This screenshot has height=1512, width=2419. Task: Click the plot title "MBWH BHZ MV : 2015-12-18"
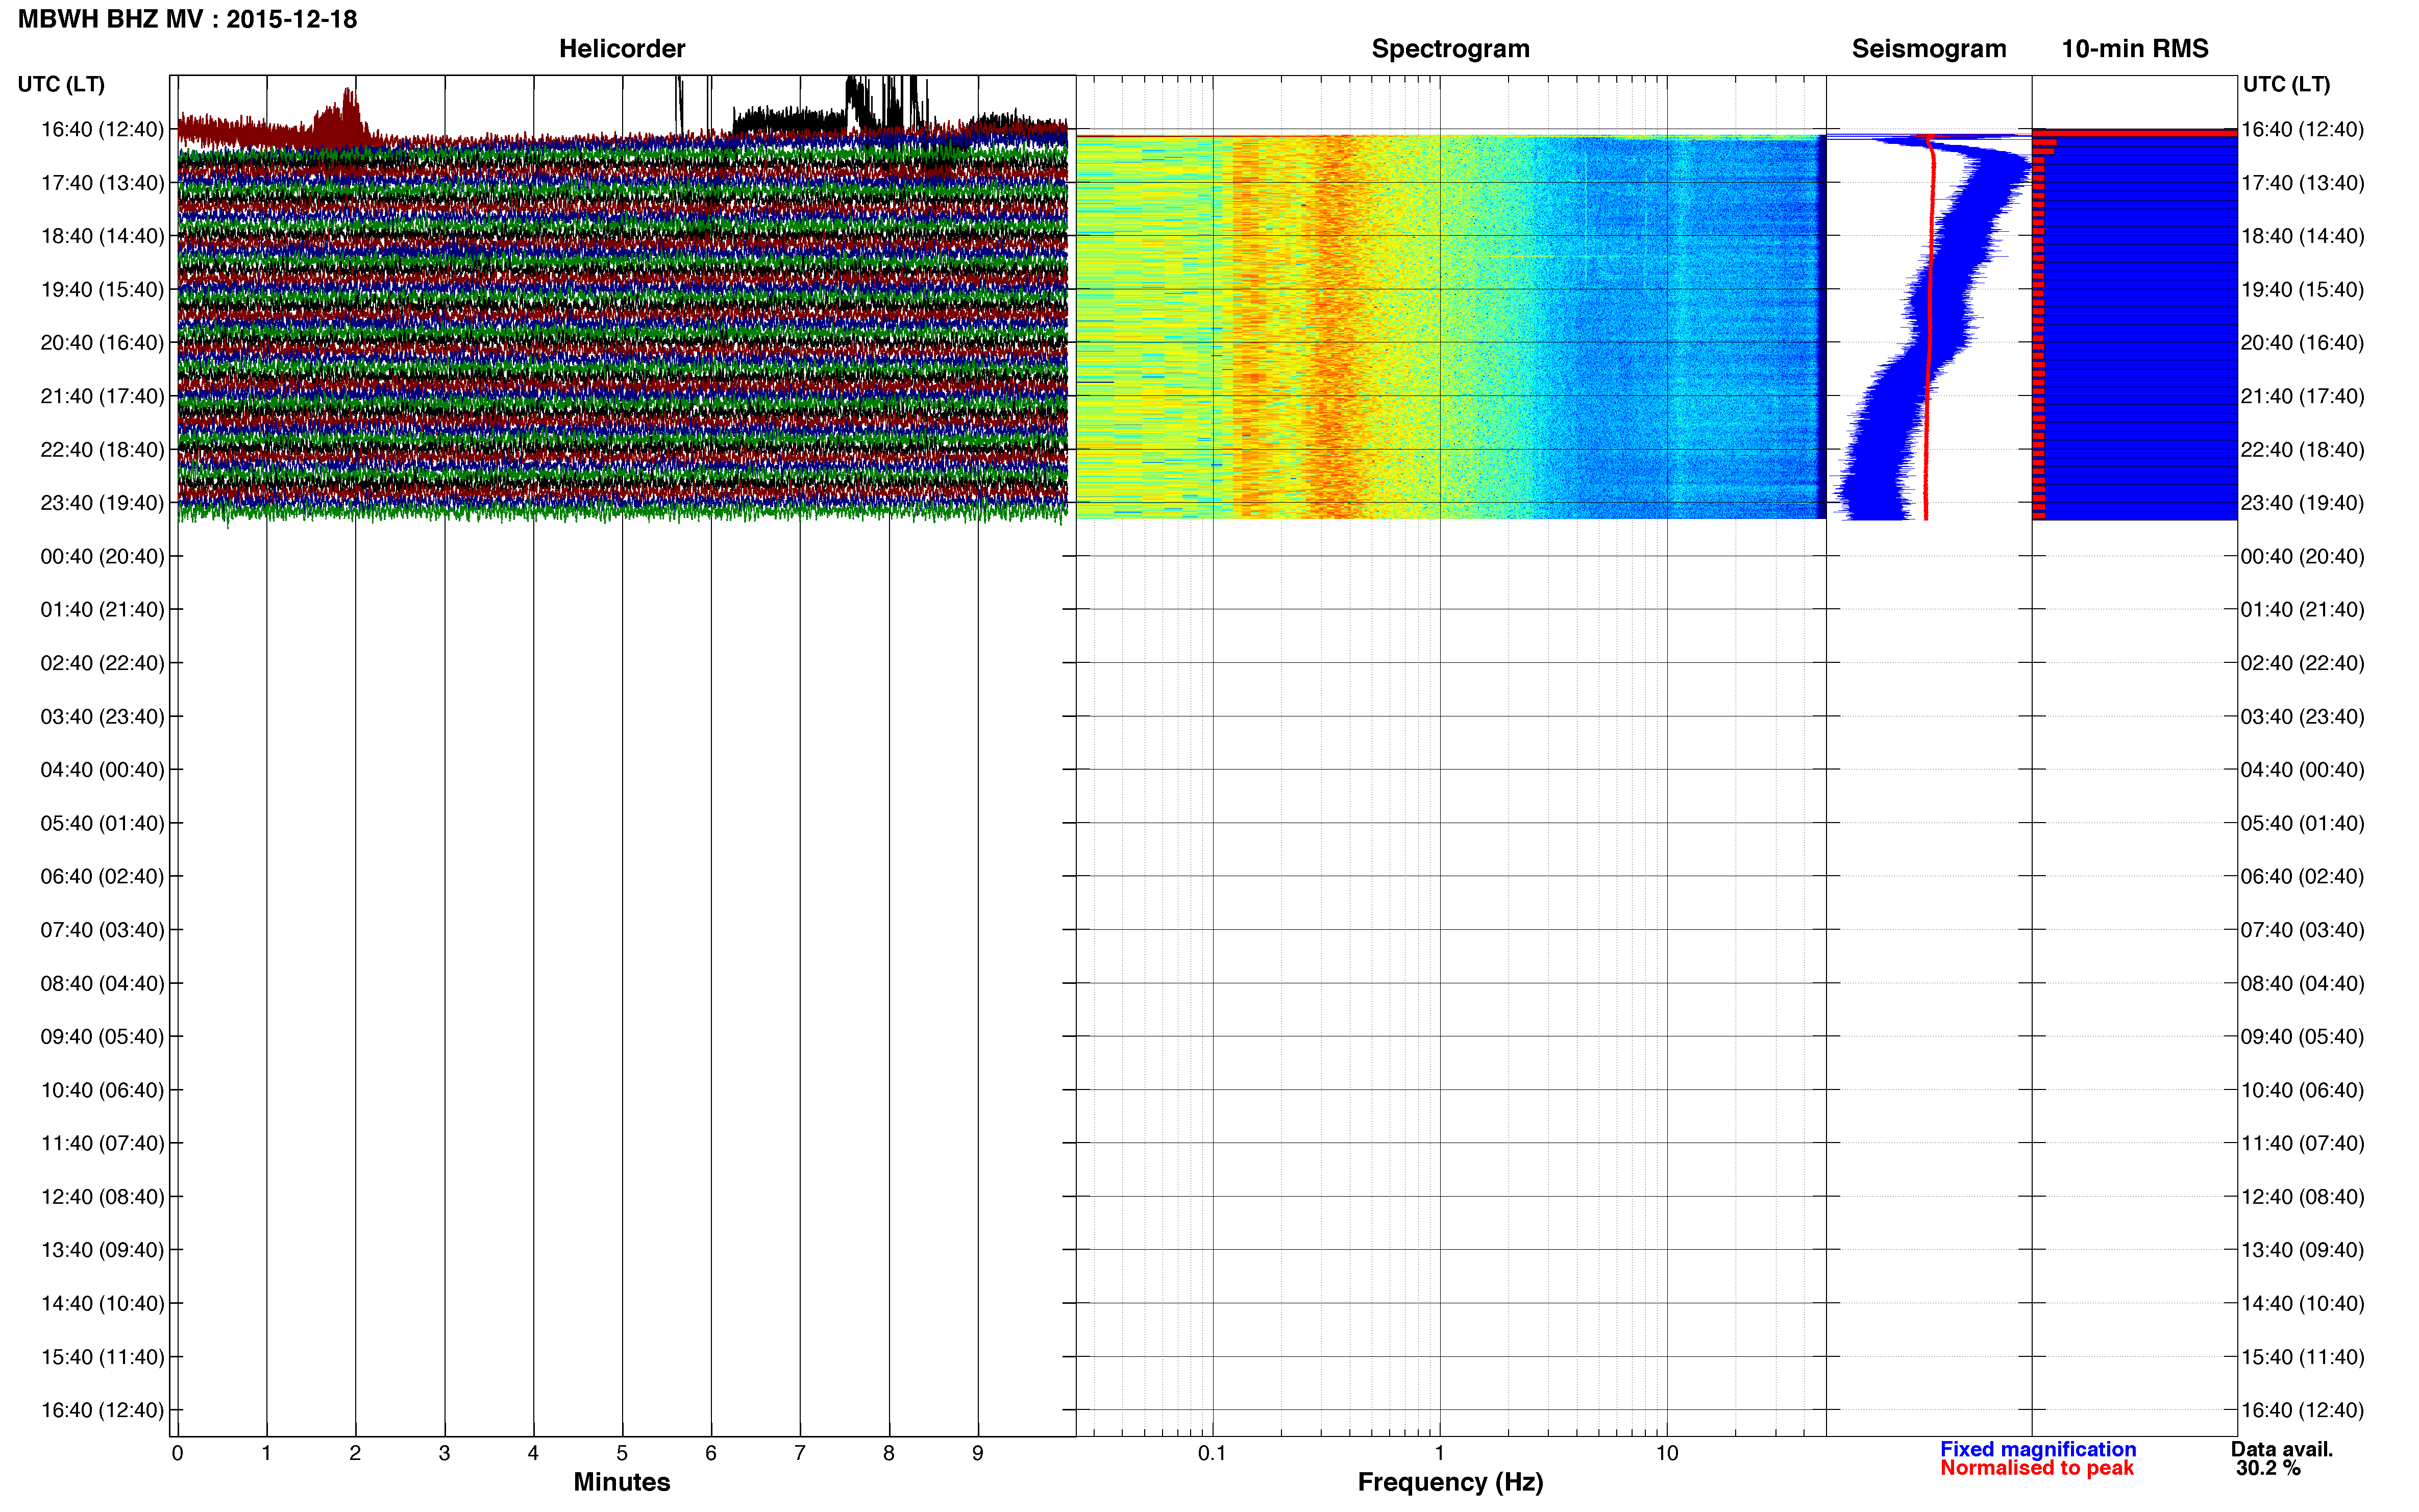pos(187,19)
